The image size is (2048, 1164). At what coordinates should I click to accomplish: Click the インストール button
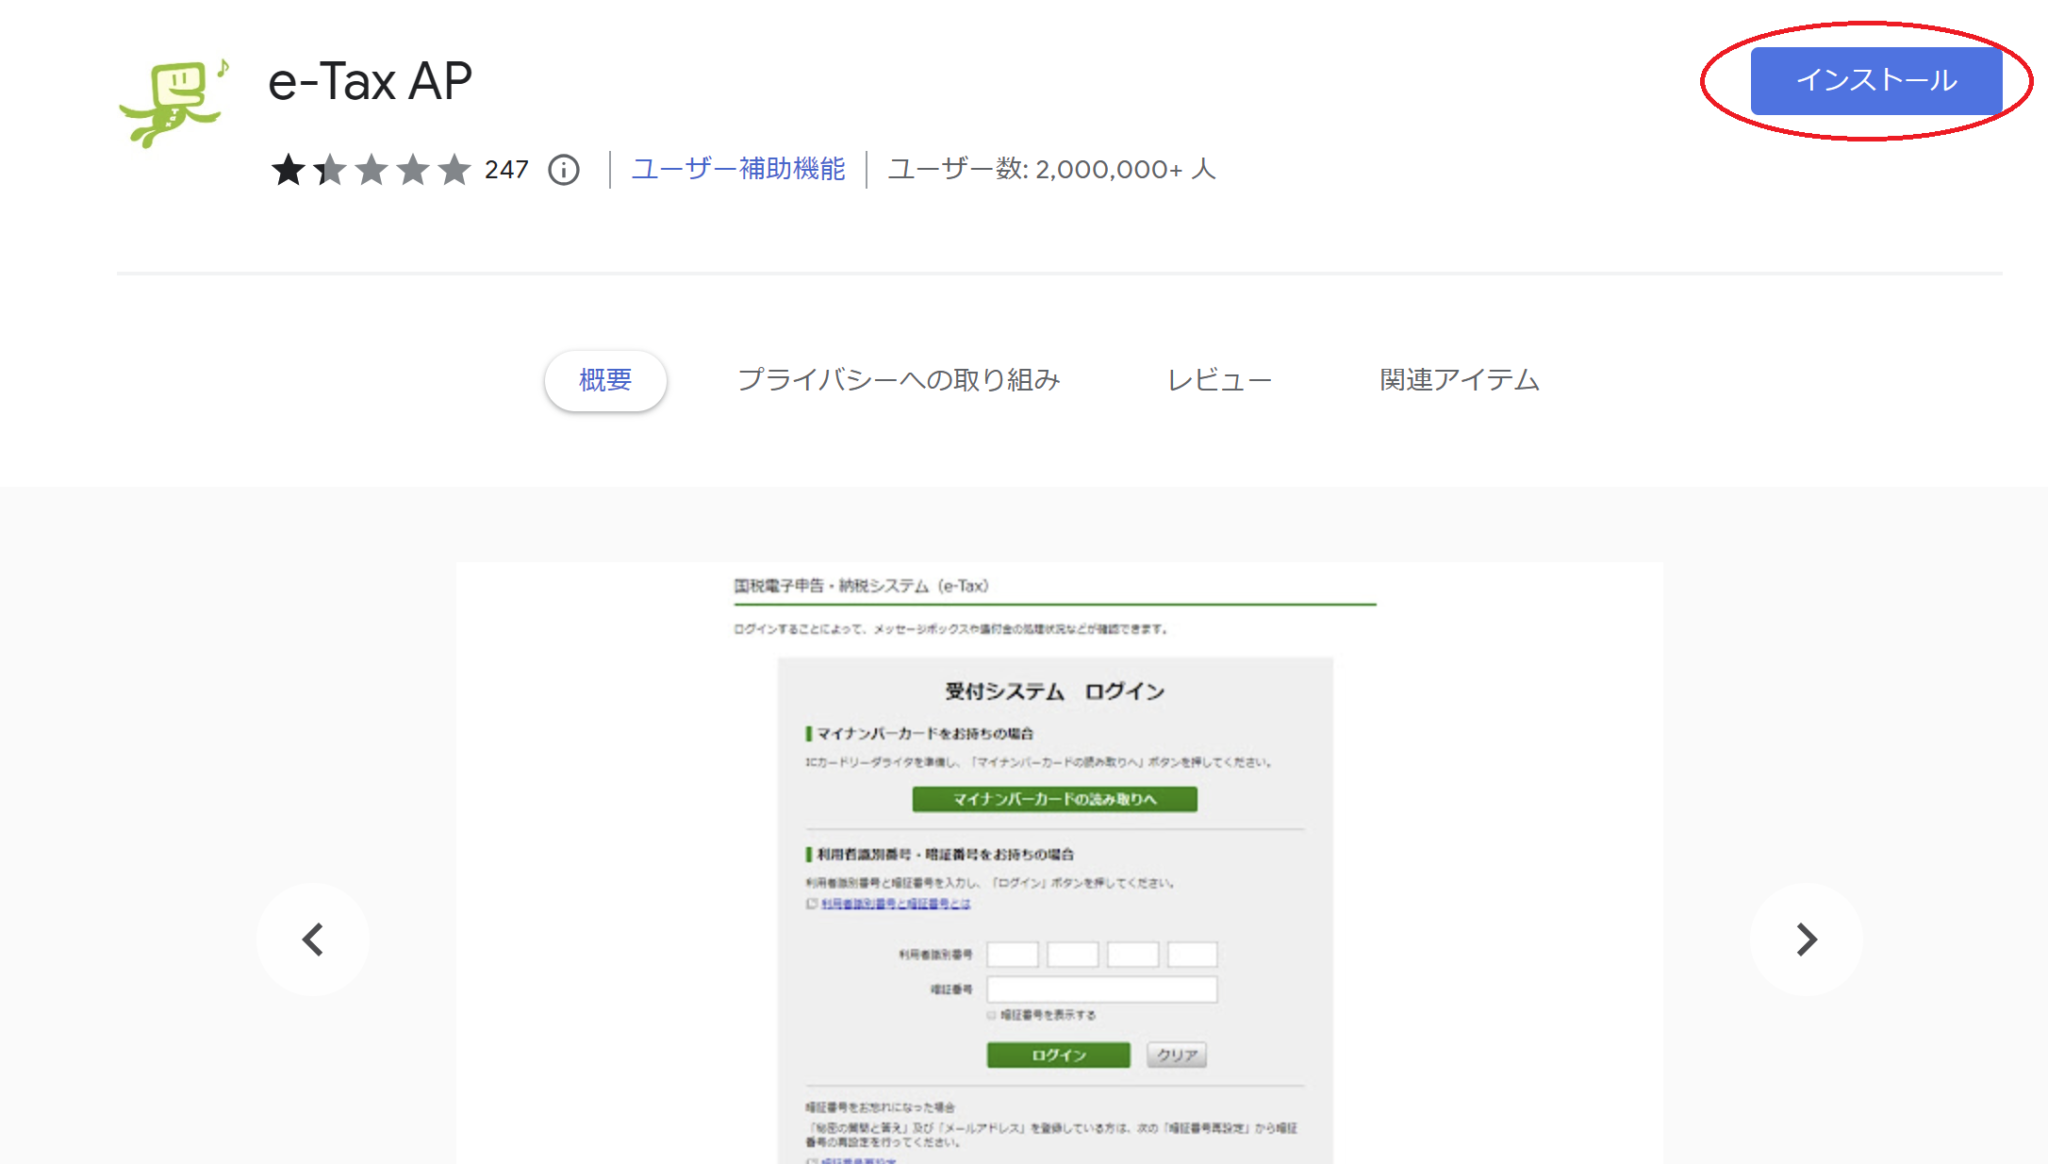[1876, 80]
